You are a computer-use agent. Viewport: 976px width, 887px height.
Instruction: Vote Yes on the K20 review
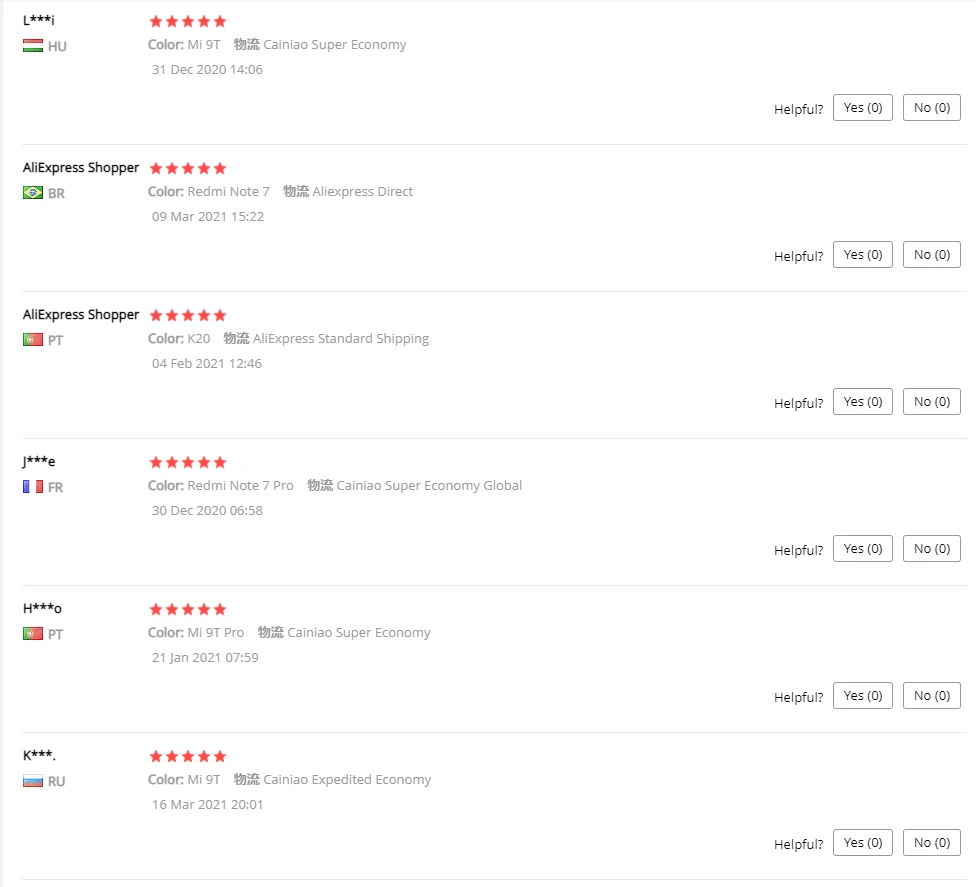pyautogui.click(x=863, y=401)
